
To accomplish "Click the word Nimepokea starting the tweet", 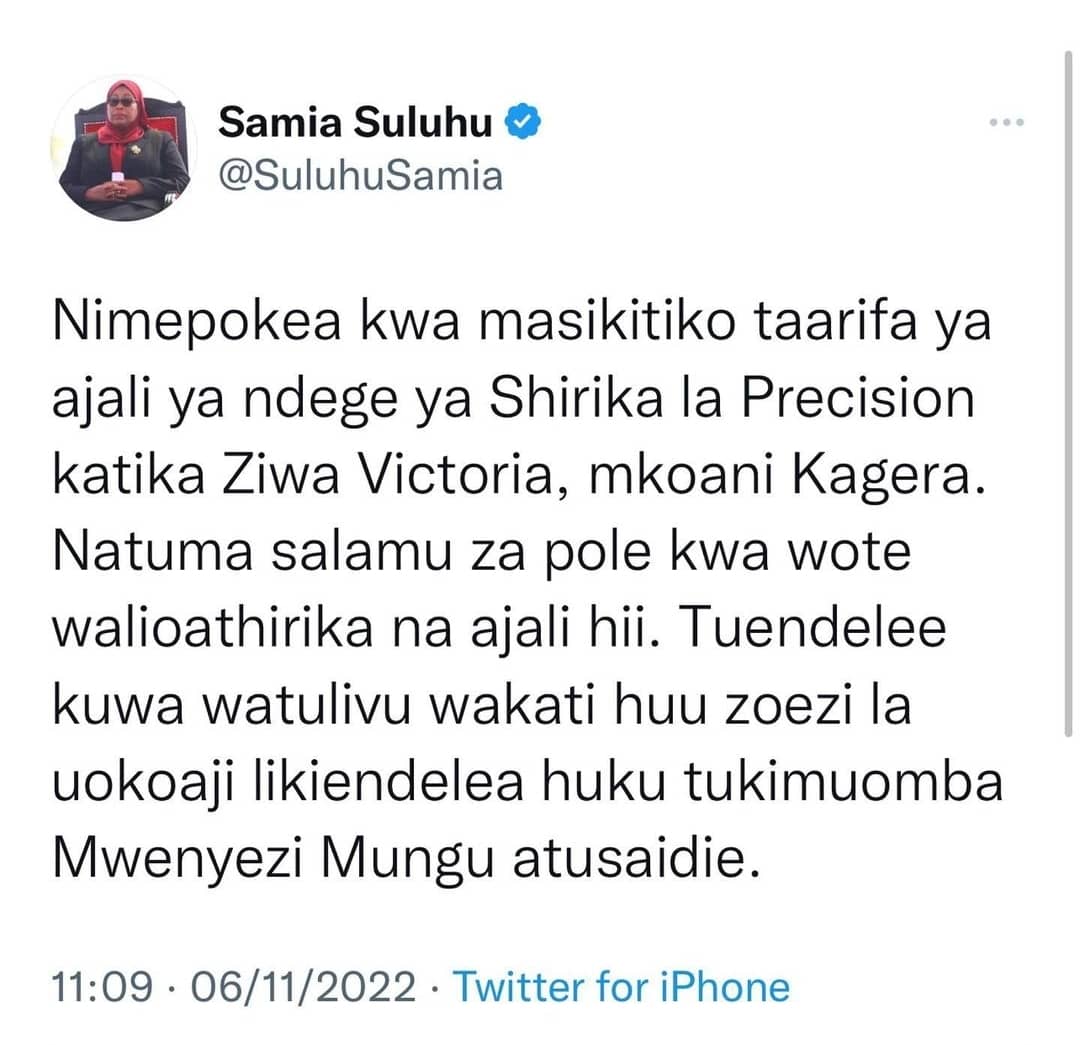I will tap(197, 322).
